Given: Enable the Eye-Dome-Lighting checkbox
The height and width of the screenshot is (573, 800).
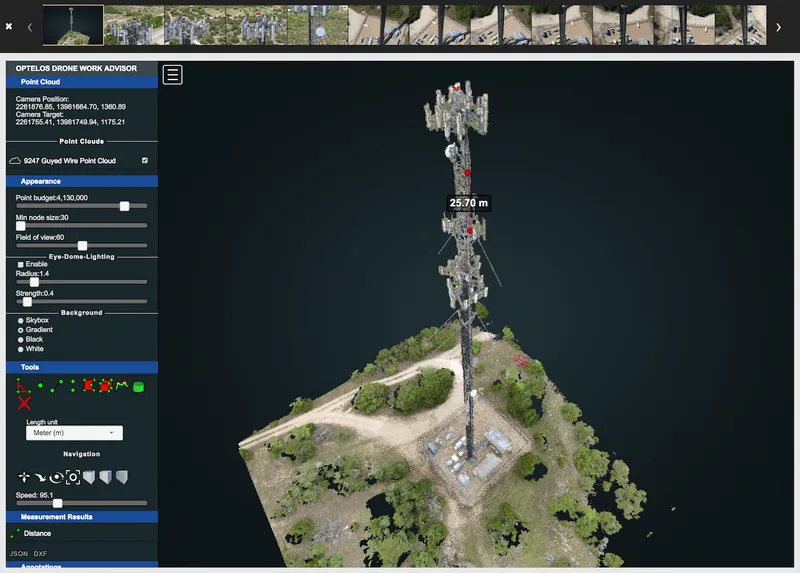Looking at the screenshot, I should pyautogui.click(x=21, y=264).
